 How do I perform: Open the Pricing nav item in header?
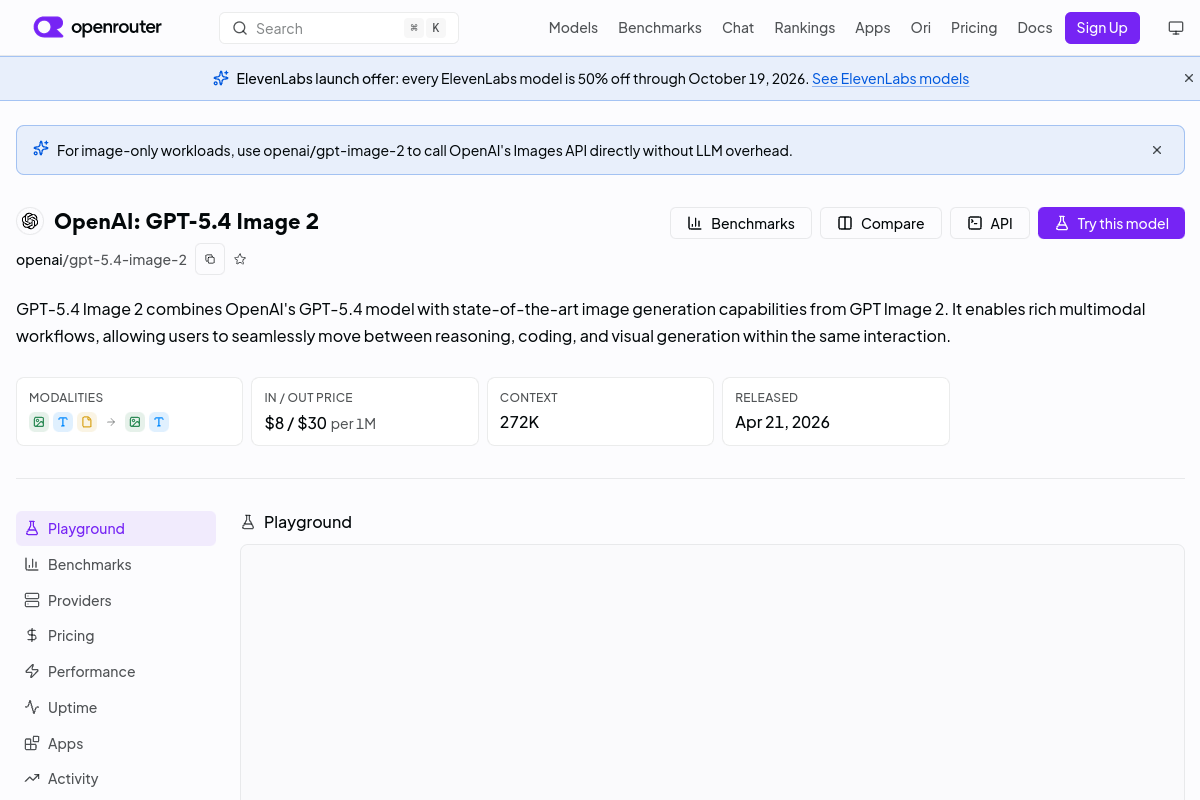click(974, 28)
